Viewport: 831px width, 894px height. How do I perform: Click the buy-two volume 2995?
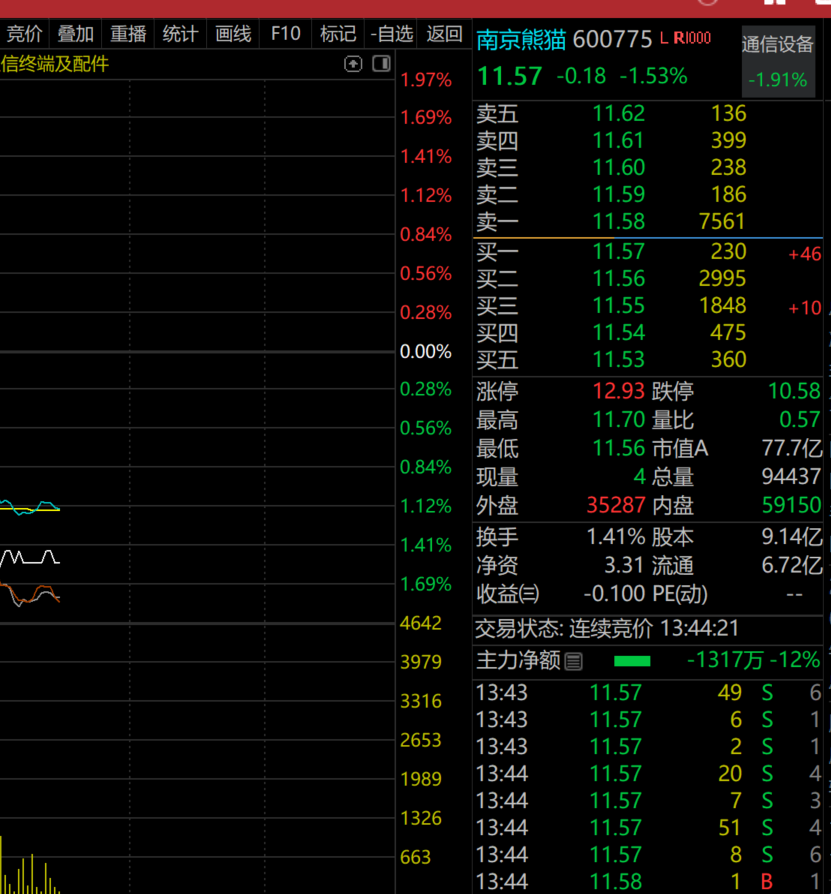click(x=722, y=279)
